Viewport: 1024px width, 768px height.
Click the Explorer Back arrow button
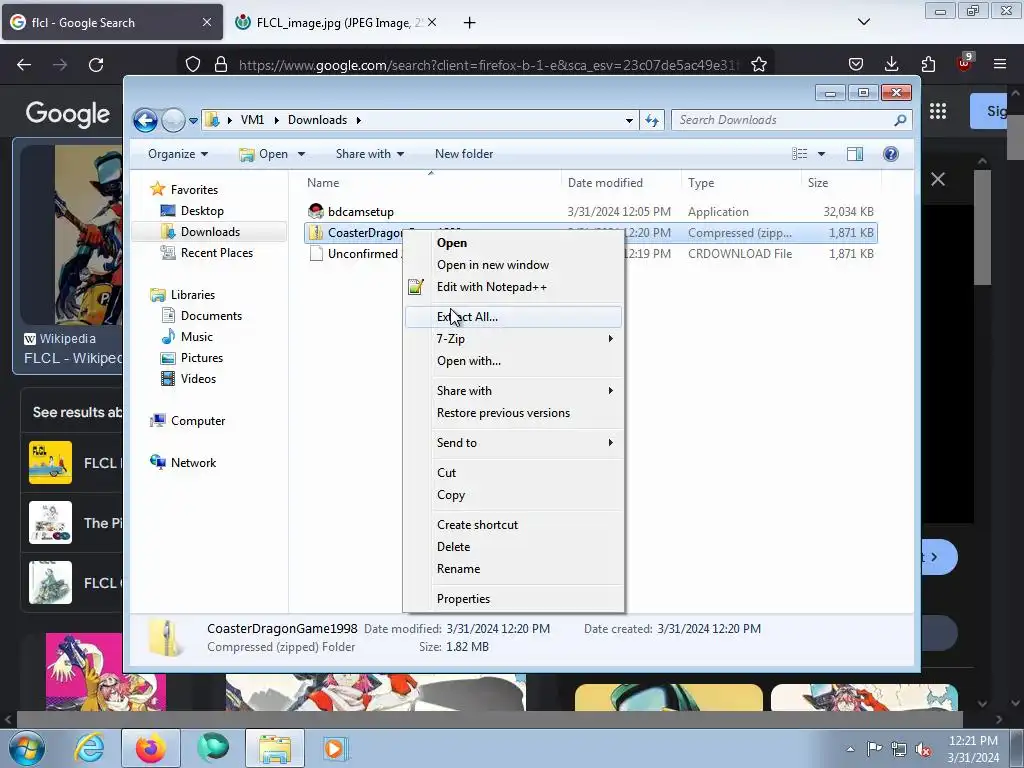point(145,120)
